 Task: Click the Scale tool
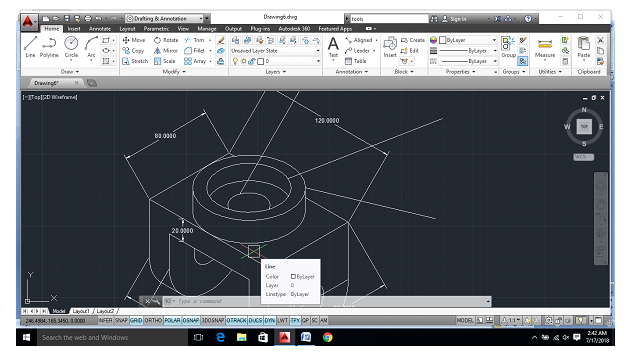pyautogui.click(x=164, y=61)
